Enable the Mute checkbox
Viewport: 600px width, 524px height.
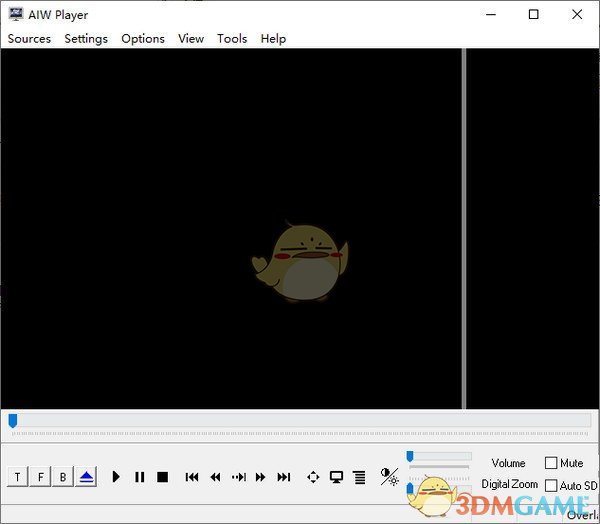(551, 463)
